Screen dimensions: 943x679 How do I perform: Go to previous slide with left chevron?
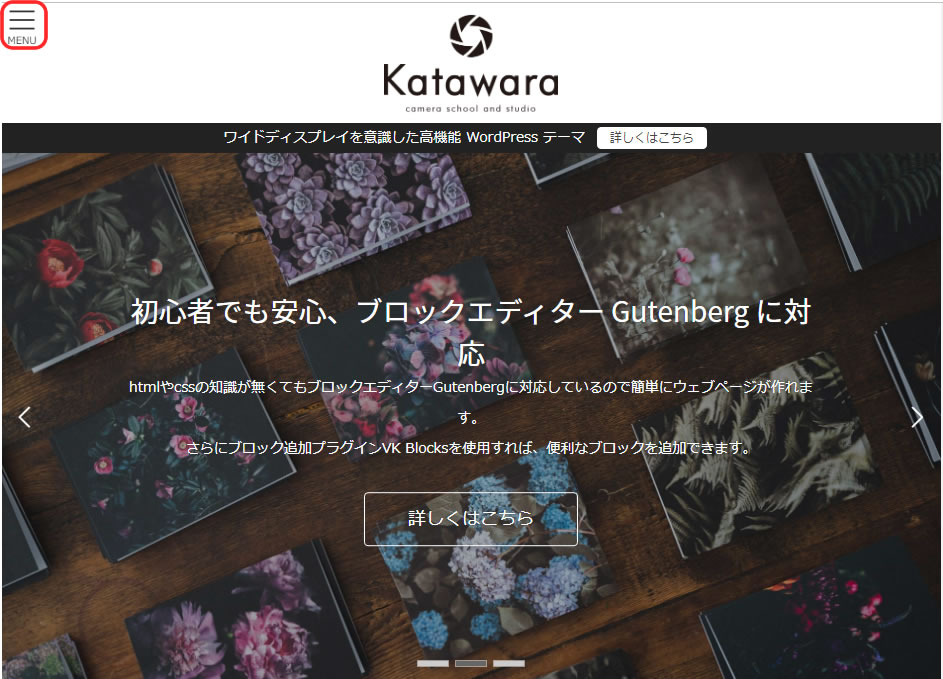25,417
